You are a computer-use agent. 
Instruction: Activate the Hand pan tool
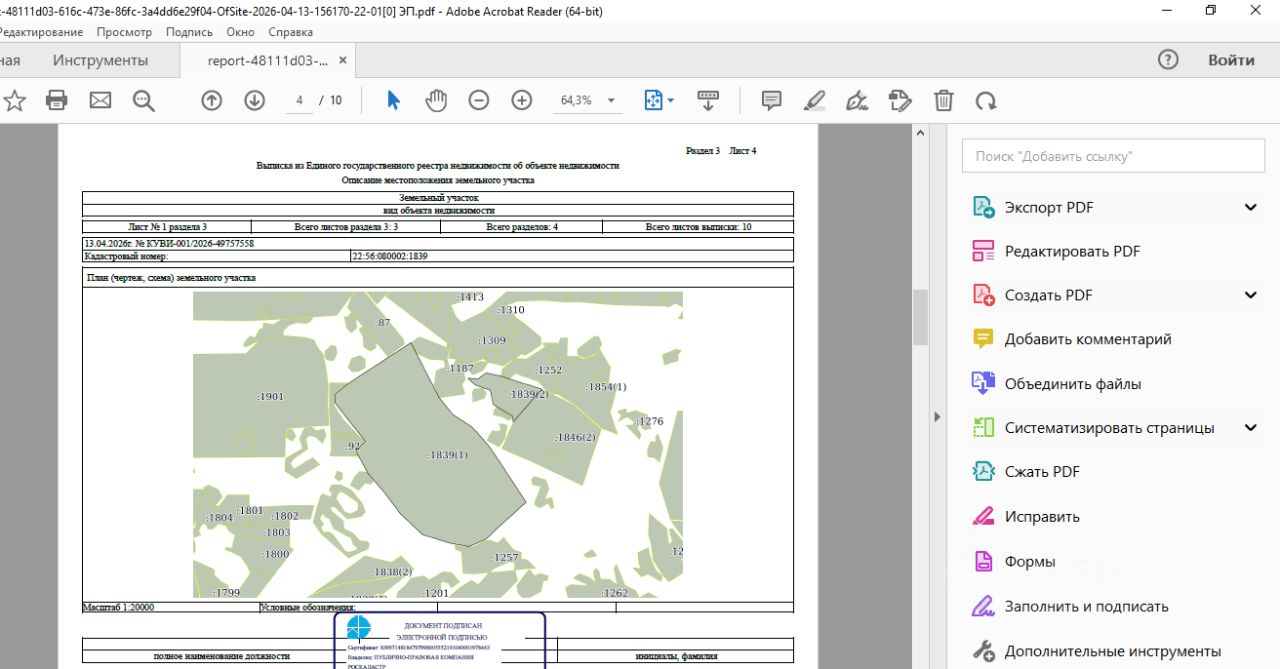pyautogui.click(x=436, y=100)
